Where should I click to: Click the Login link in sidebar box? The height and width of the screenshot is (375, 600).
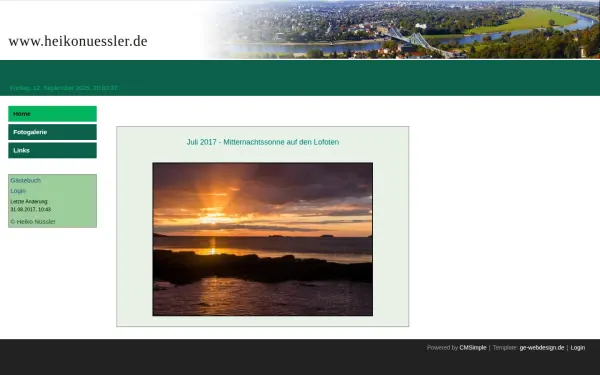click(x=18, y=191)
